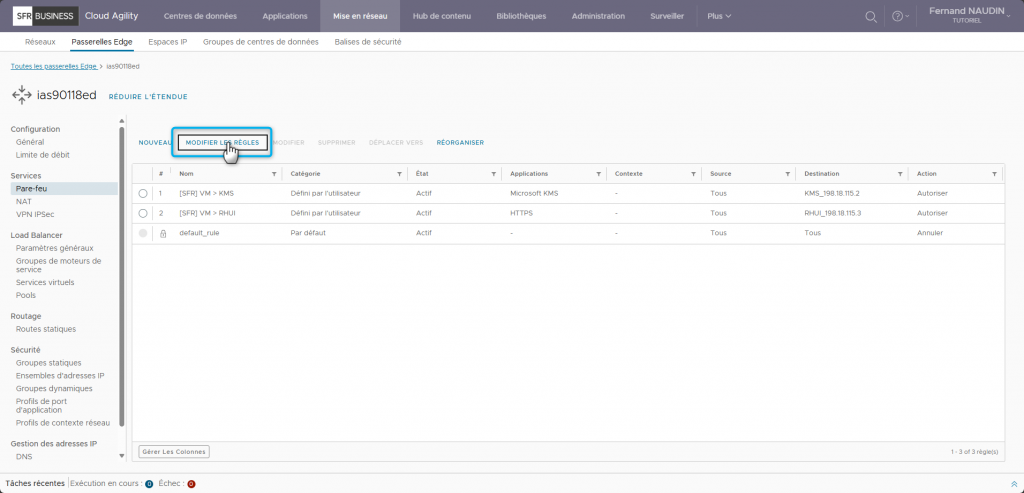Open NAT in the Services sidebar

[x=24, y=201]
